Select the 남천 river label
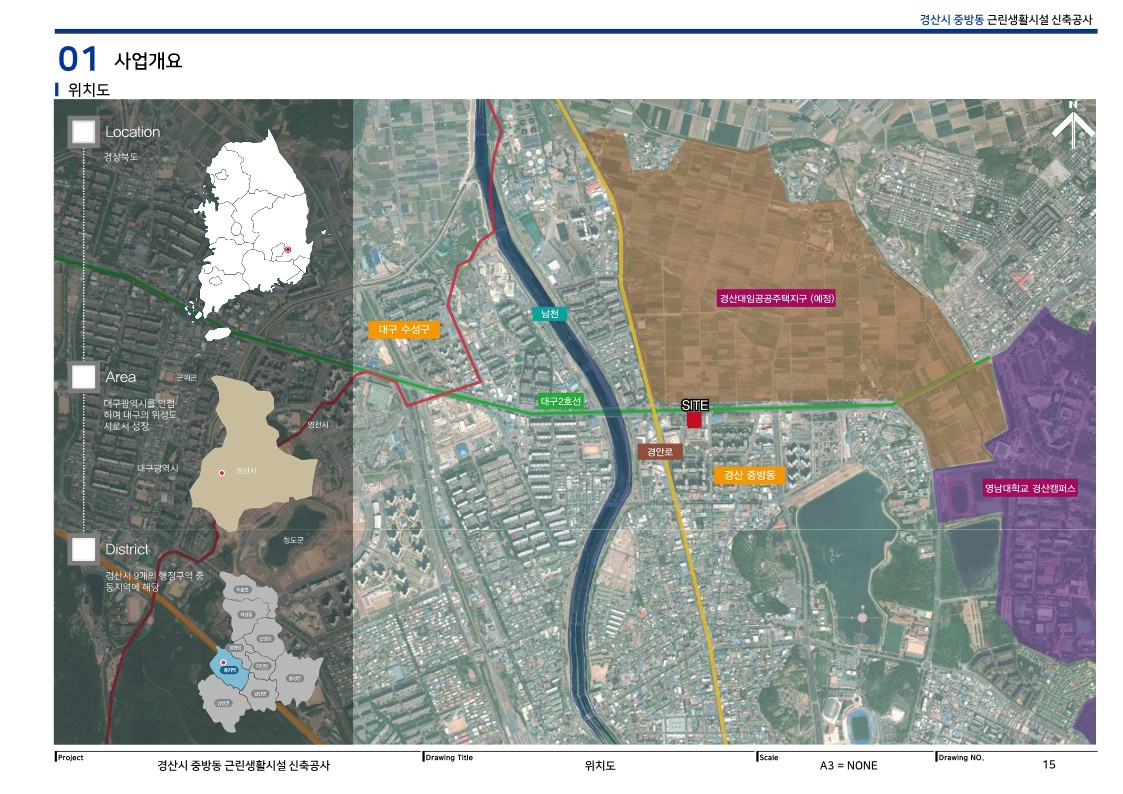Image resolution: width=1123 pixels, height=794 pixels. (549, 314)
